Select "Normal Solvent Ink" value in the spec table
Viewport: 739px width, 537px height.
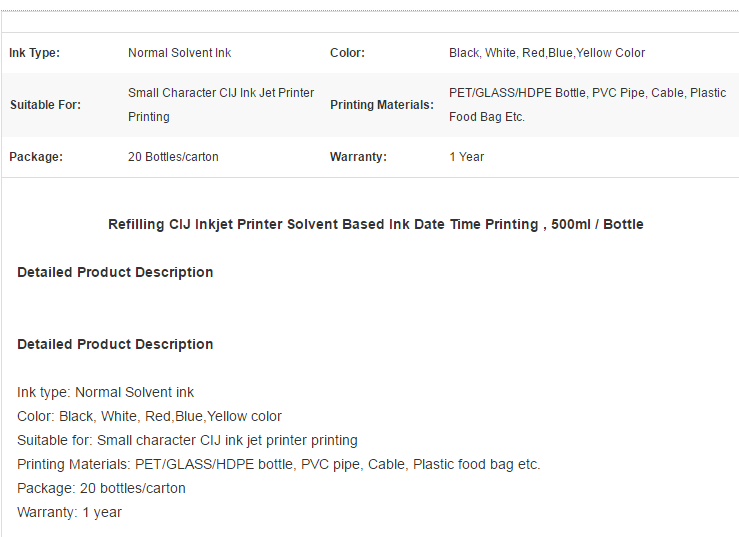click(179, 53)
